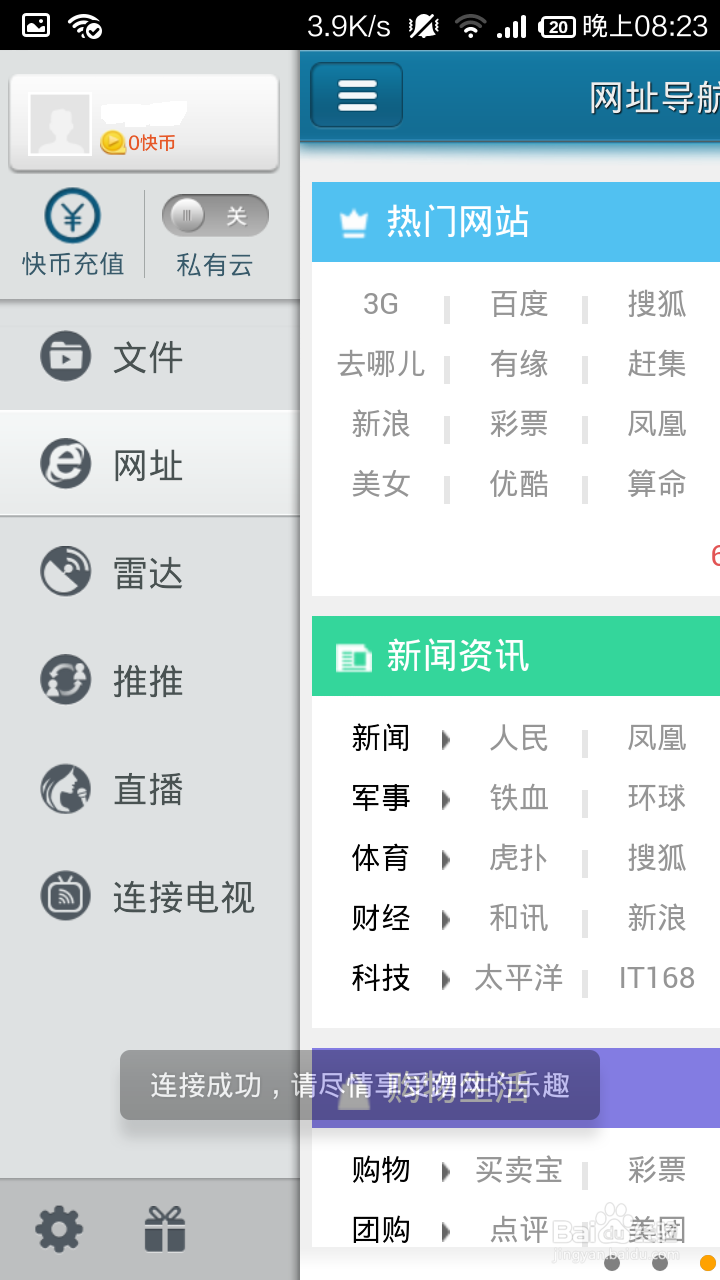Tap the Wi-Fi status bar icon
Viewport: 720px width, 1280px height.
pyautogui.click(x=470, y=26)
